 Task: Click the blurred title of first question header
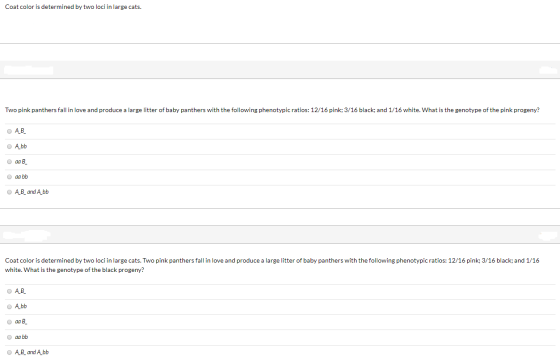point(29,70)
